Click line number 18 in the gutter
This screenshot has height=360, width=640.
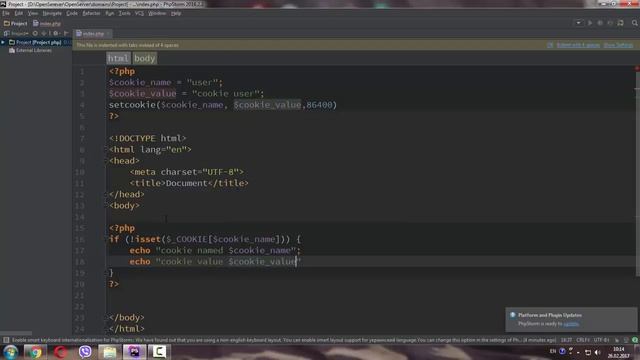[x=80, y=262]
